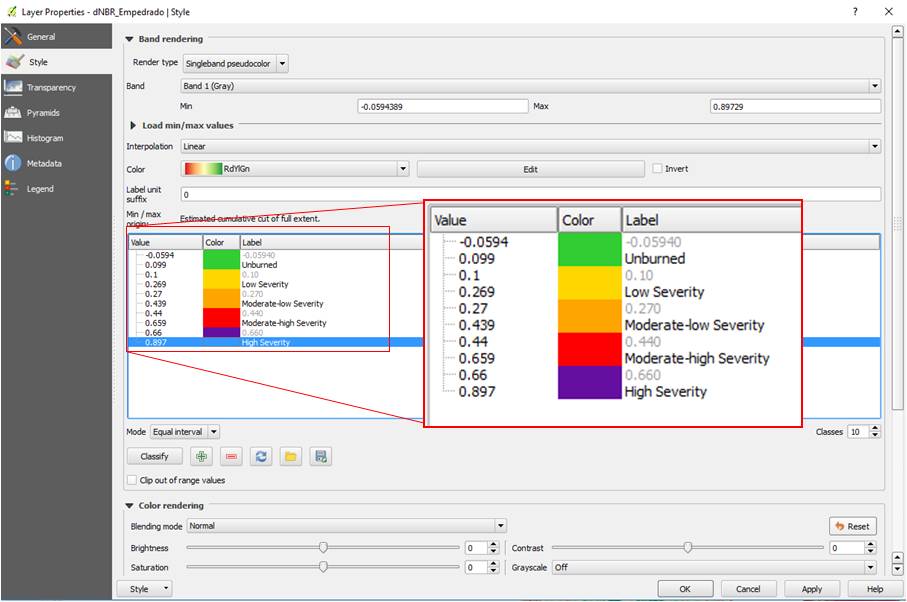This screenshot has width=907, height=602.
Task: Open the Render type dropdown
Action: (x=236, y=63)
